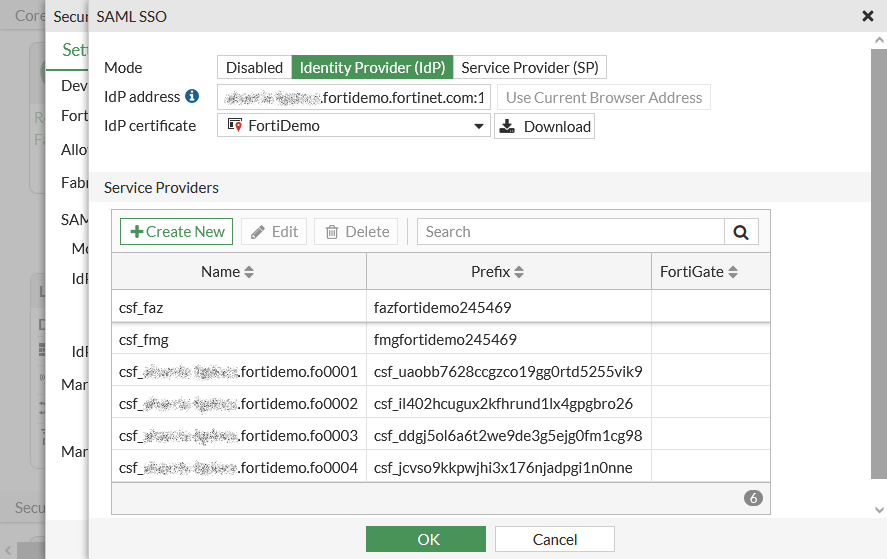Select Identity Provider (IdP) mode
The height and width of the screenshot is (559, 887).
[372, 68]
